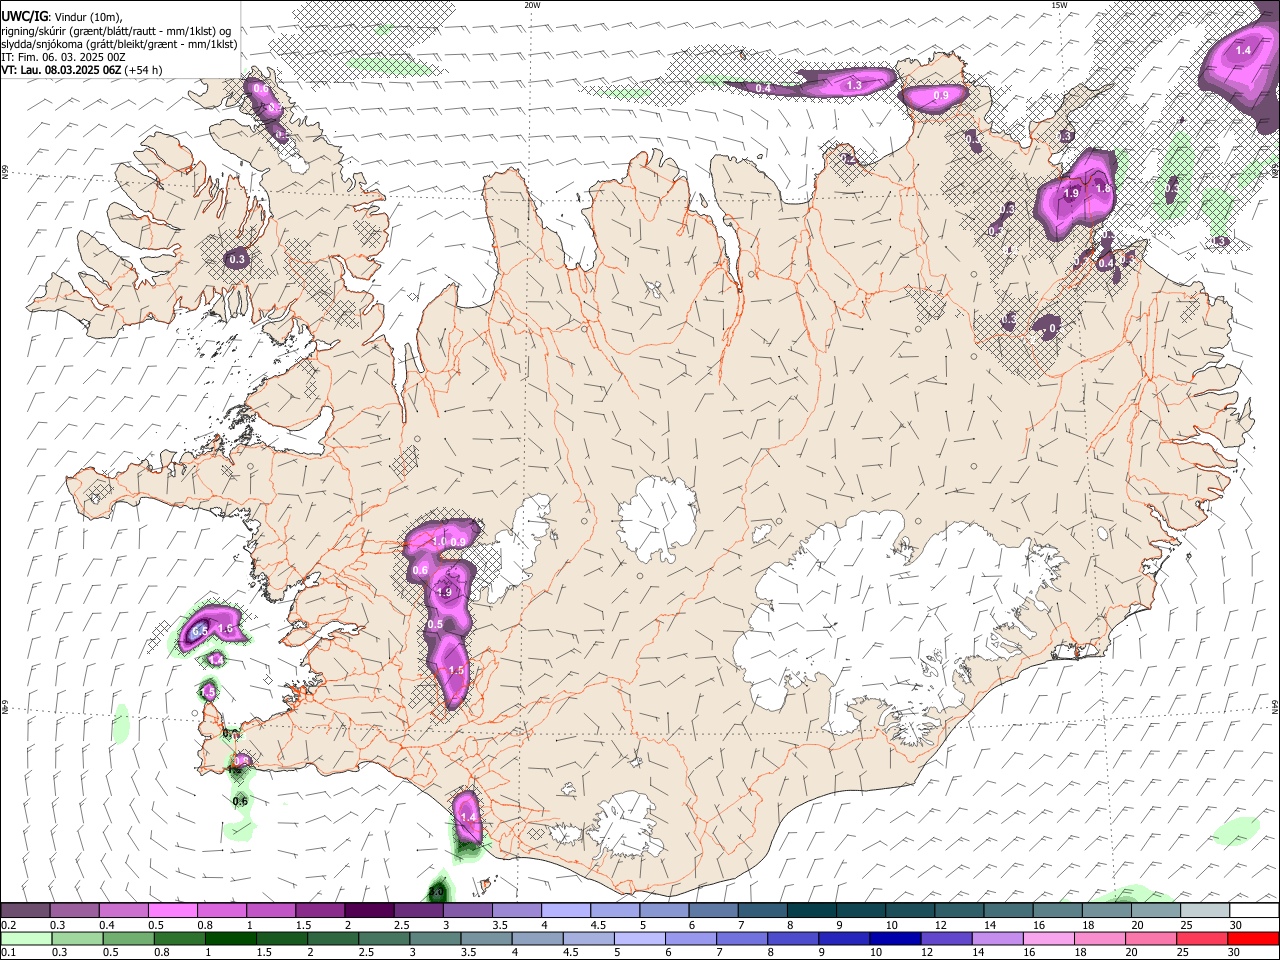Click the 1.4 value on the south coast snow cell

[x=467, y=817]
